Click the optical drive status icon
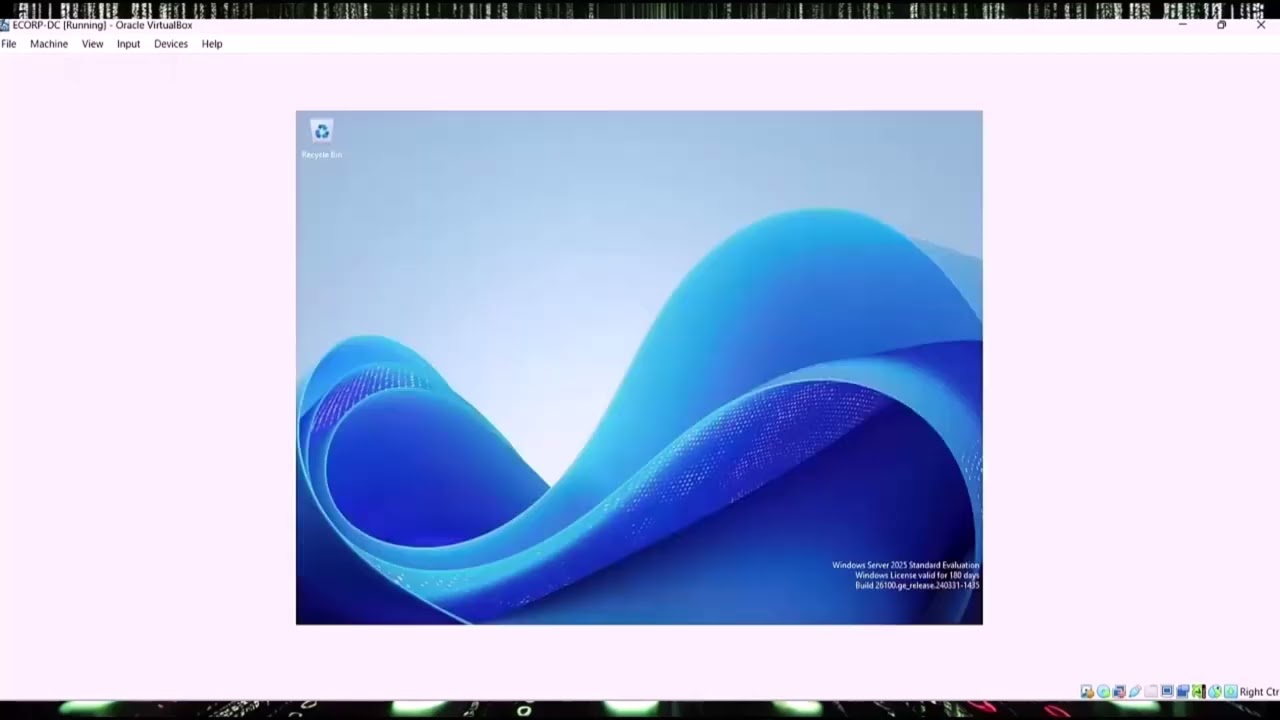This screenshot has width=1280, height=720. [x=1103, y=692]
